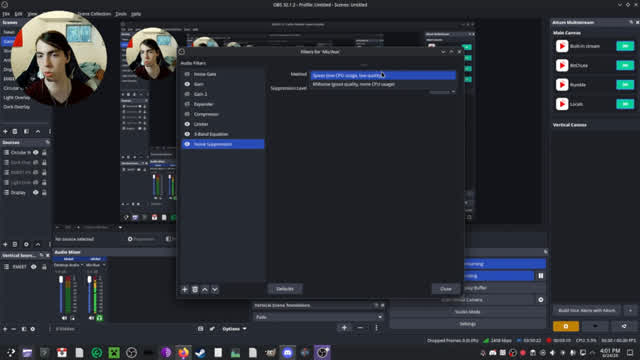Open the Edit menu
640x360 pixels.
18,14
